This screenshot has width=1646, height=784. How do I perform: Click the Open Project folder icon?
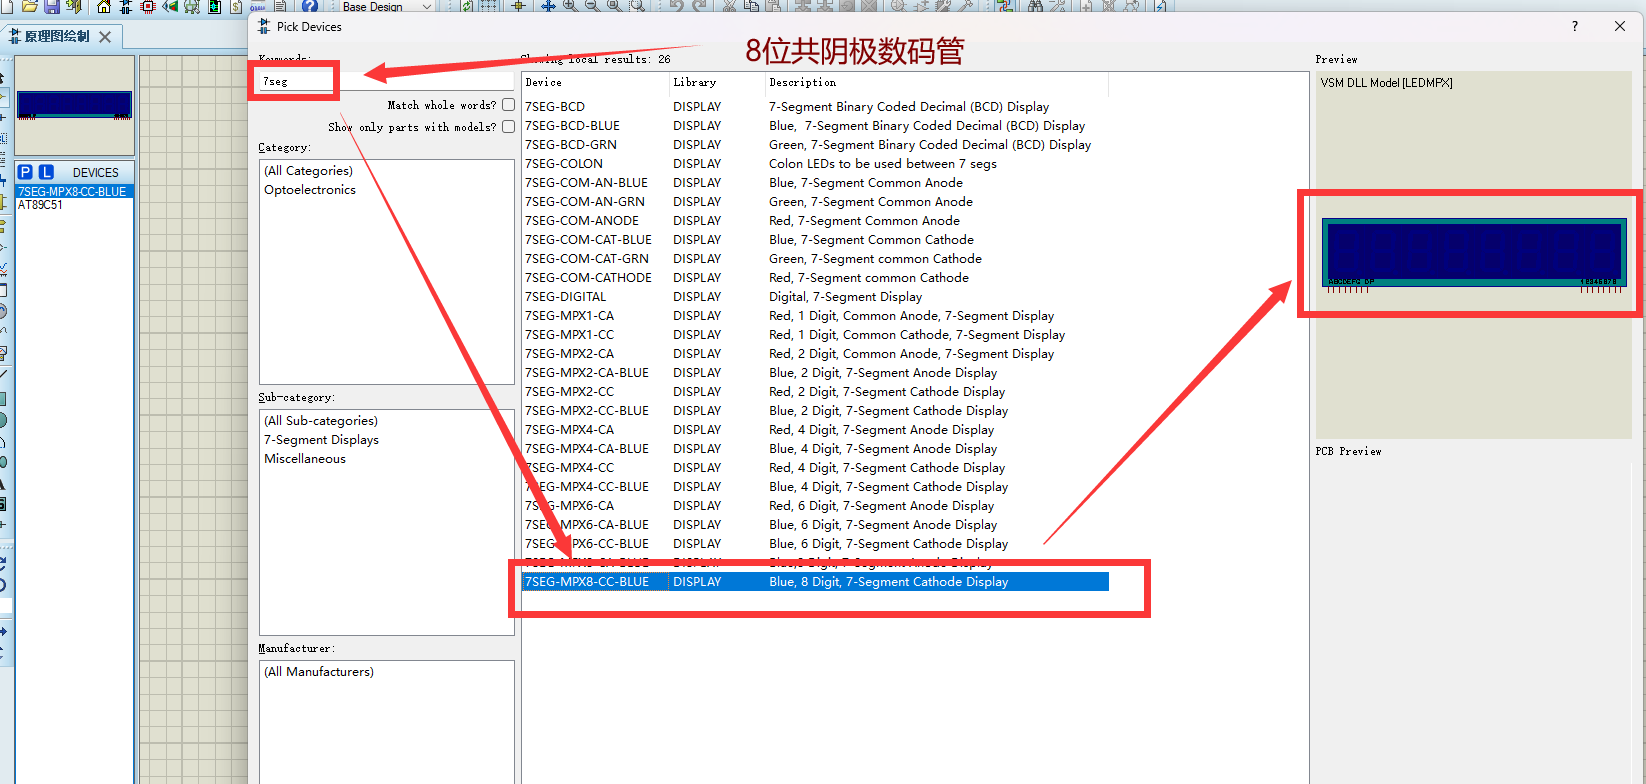(30, 6)
